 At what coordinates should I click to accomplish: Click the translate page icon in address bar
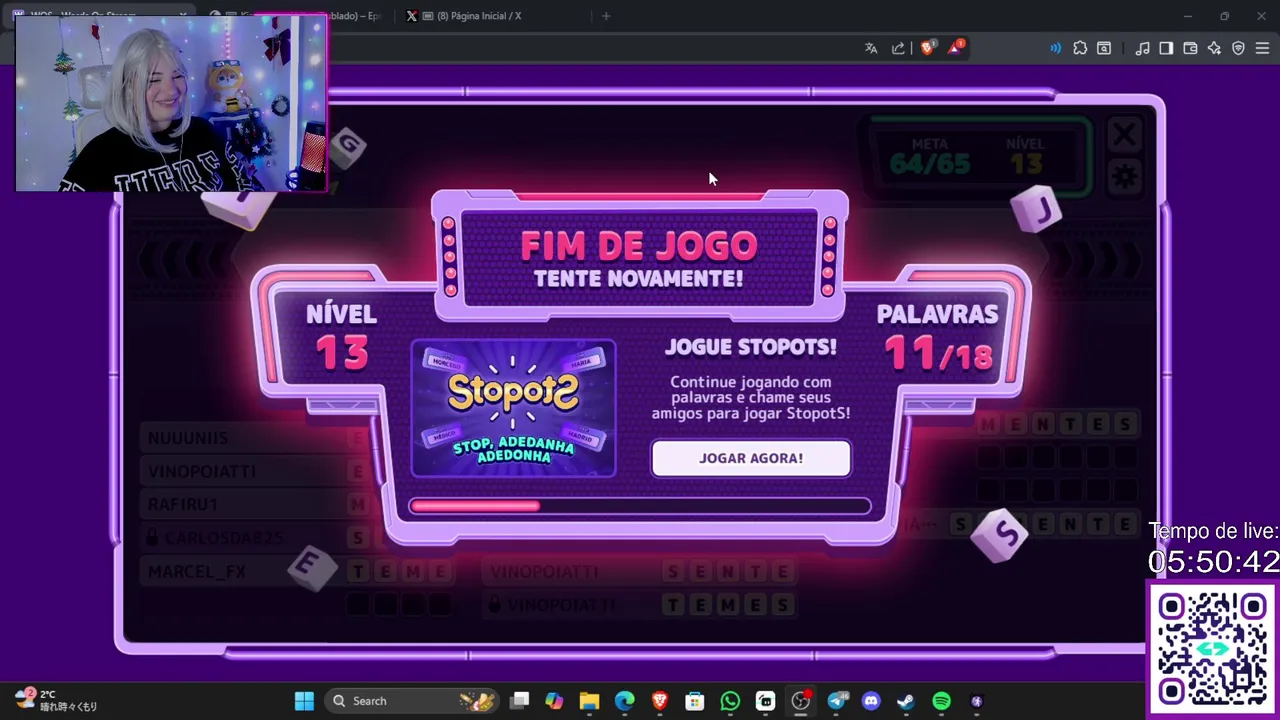point(871,48)
